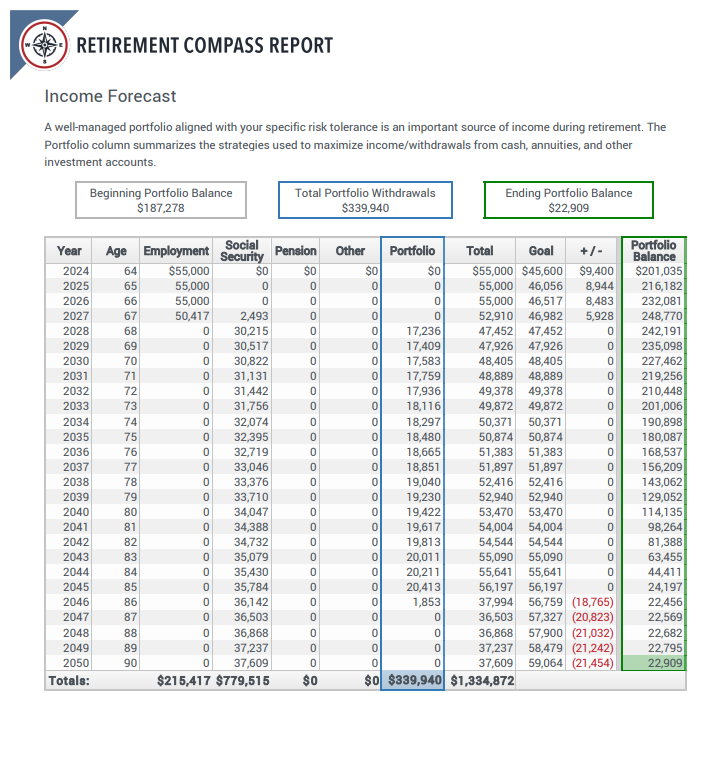This screenshot has height=769, width=709.
Task: Select goal value 51,383
Action: coord(545,452)
